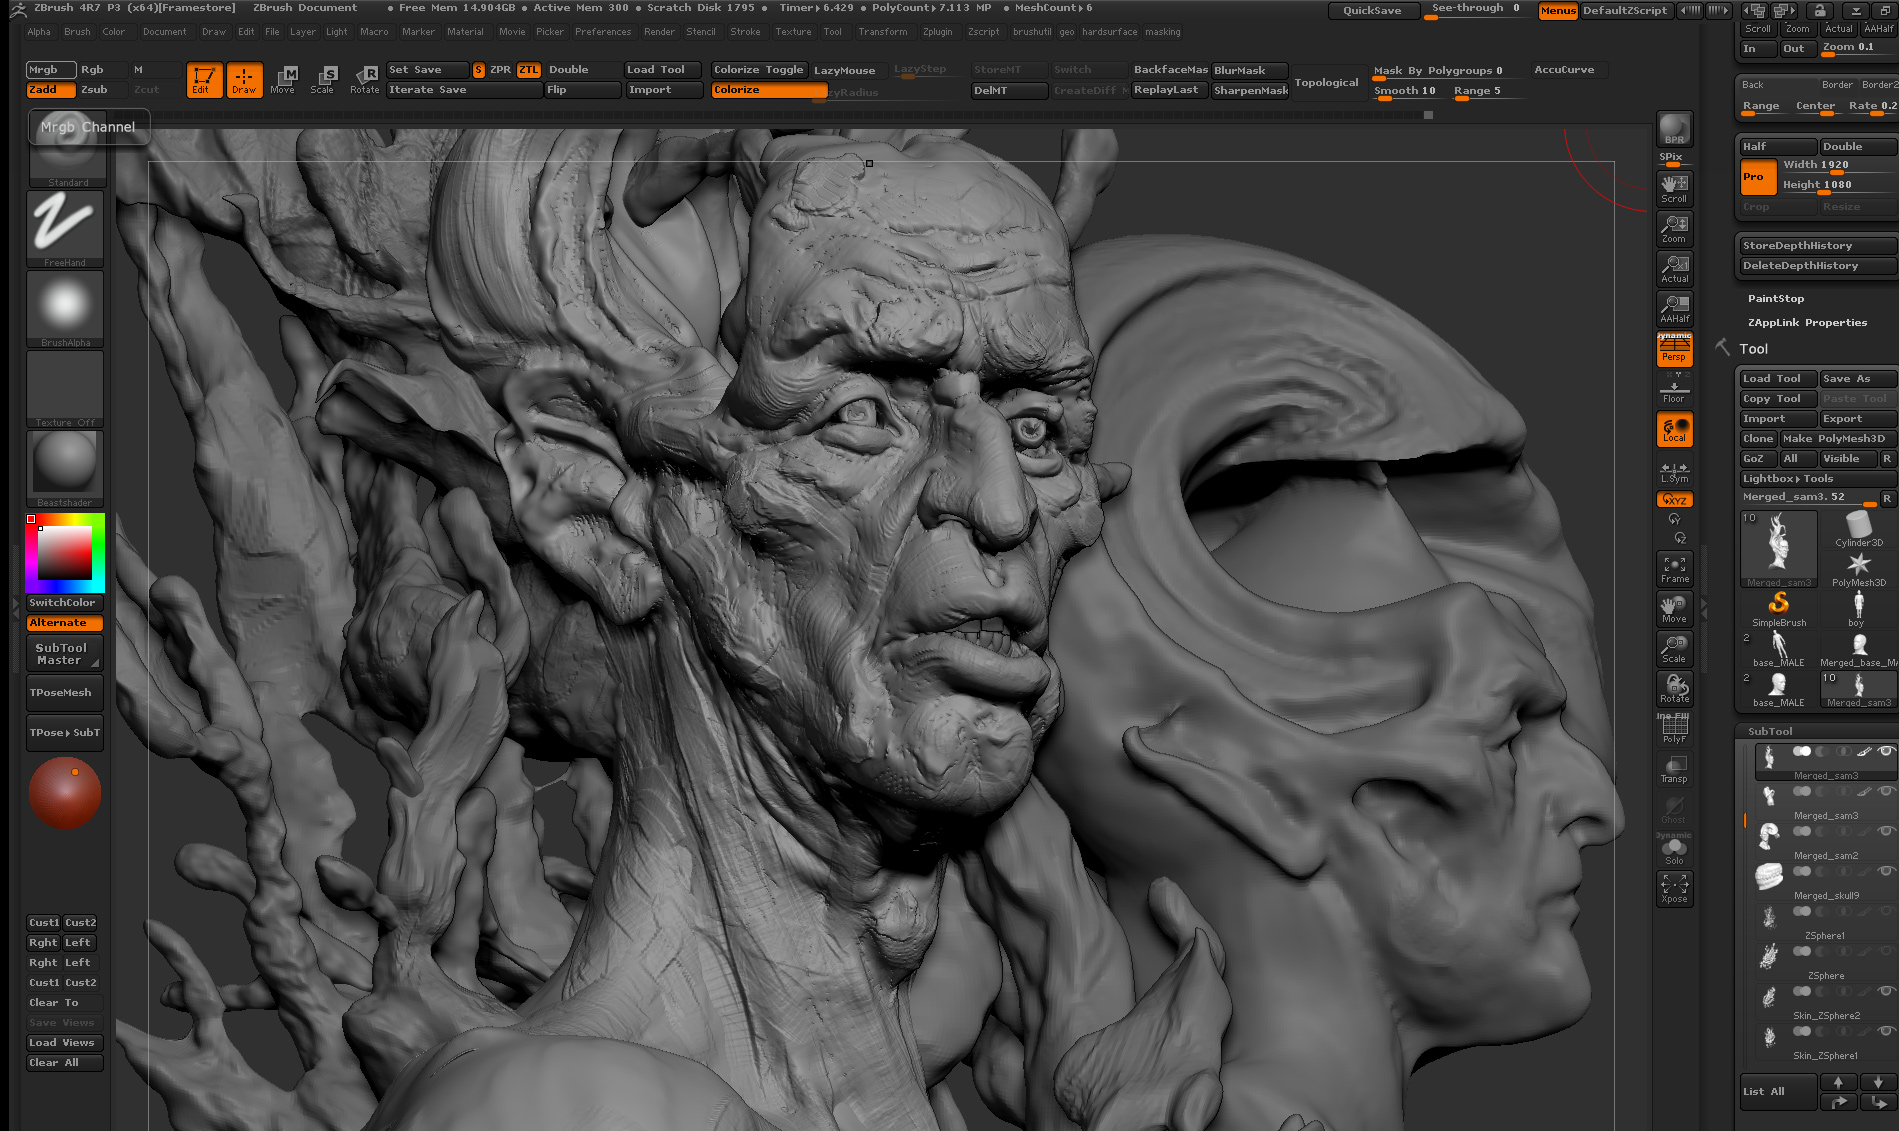Click the GoZ button
The width and height of the screenshot is (1899, 1131).
(x=1757, y=459)
